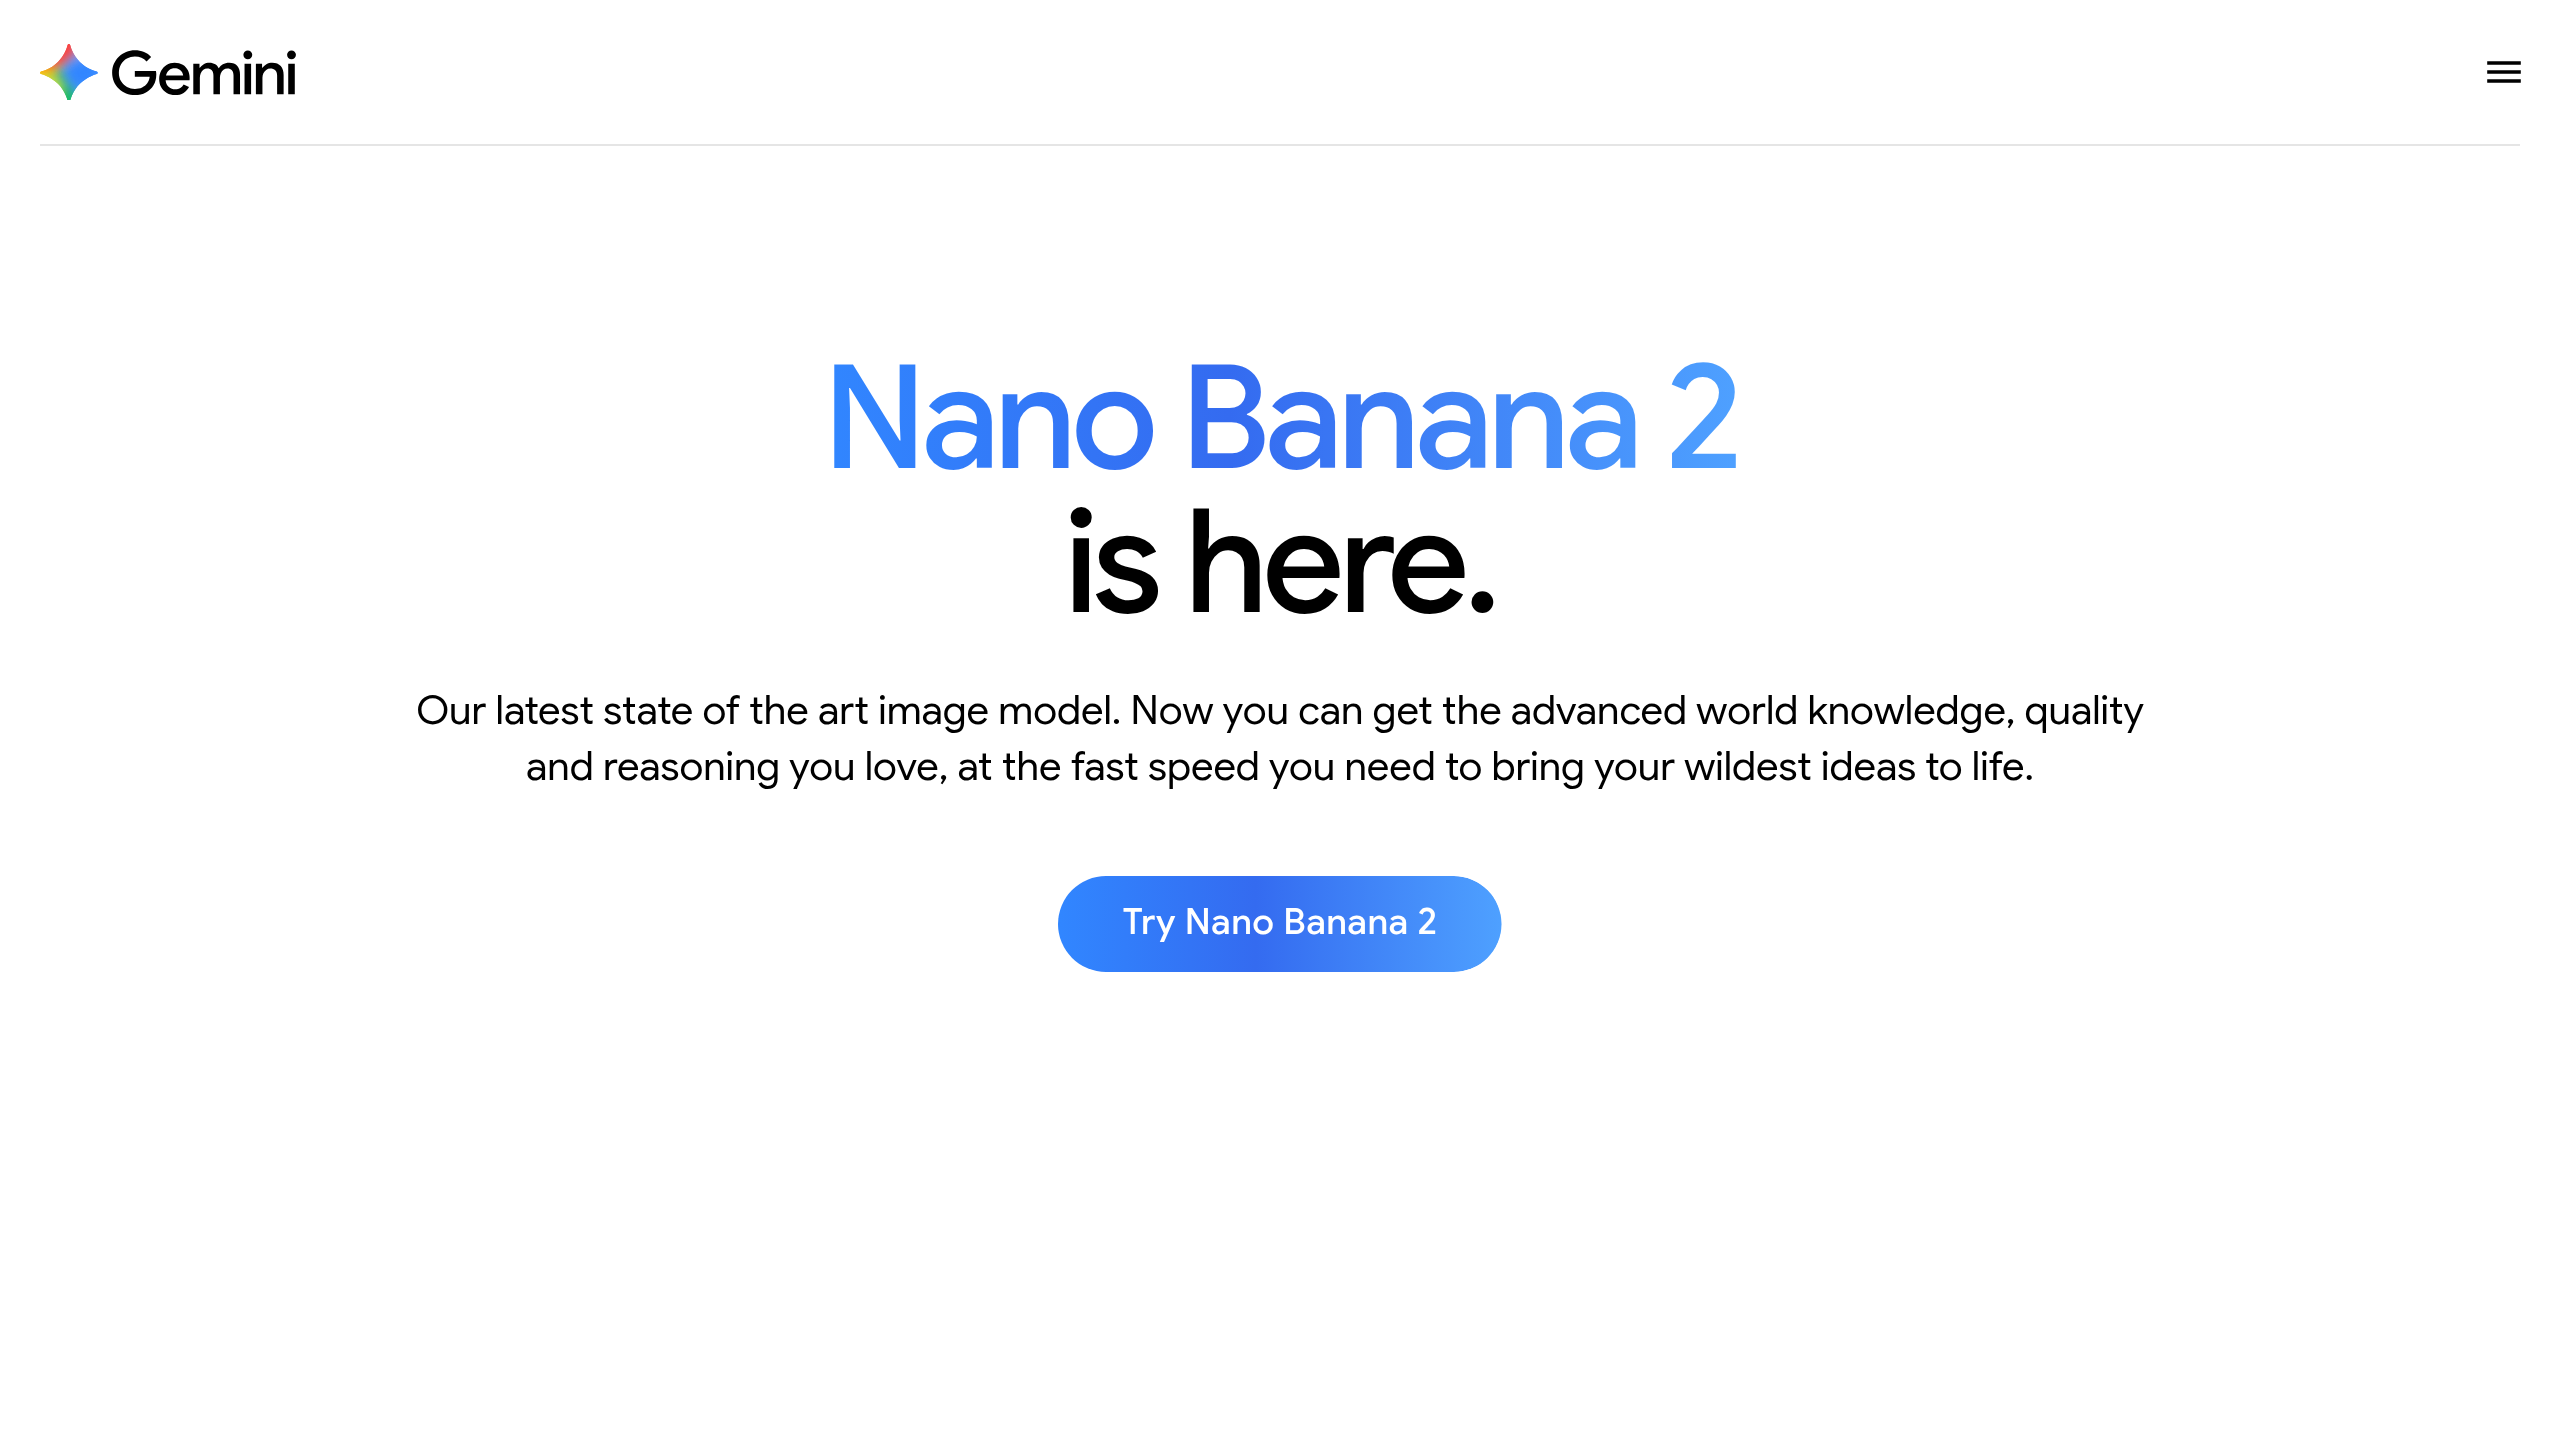The height and width of the screenshot is (1440, 2560).
Task: Open the hamburger navigation menu
Action: pyautogui.click(x=2503, y=72)
